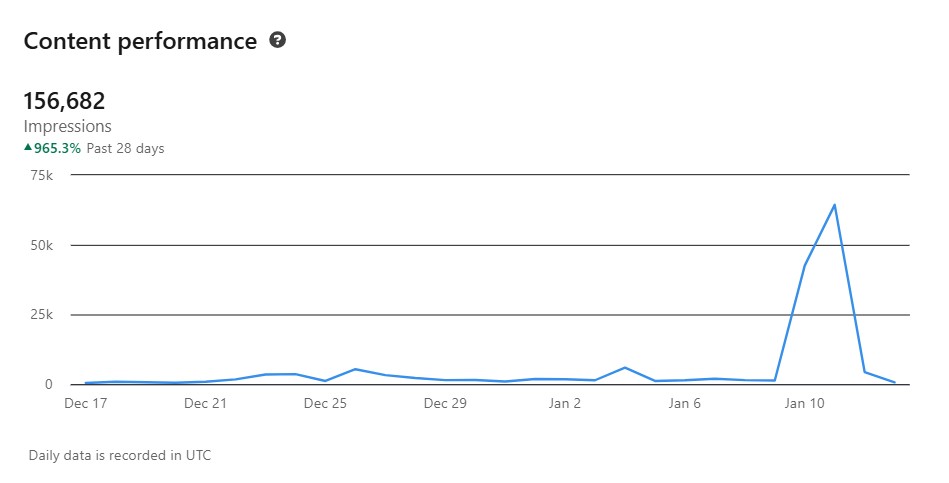The height and width of the screenshot is (483, 949).
Task: Click the 0 y-axis label
Action: pyautogui.click(x=48, y=385)
